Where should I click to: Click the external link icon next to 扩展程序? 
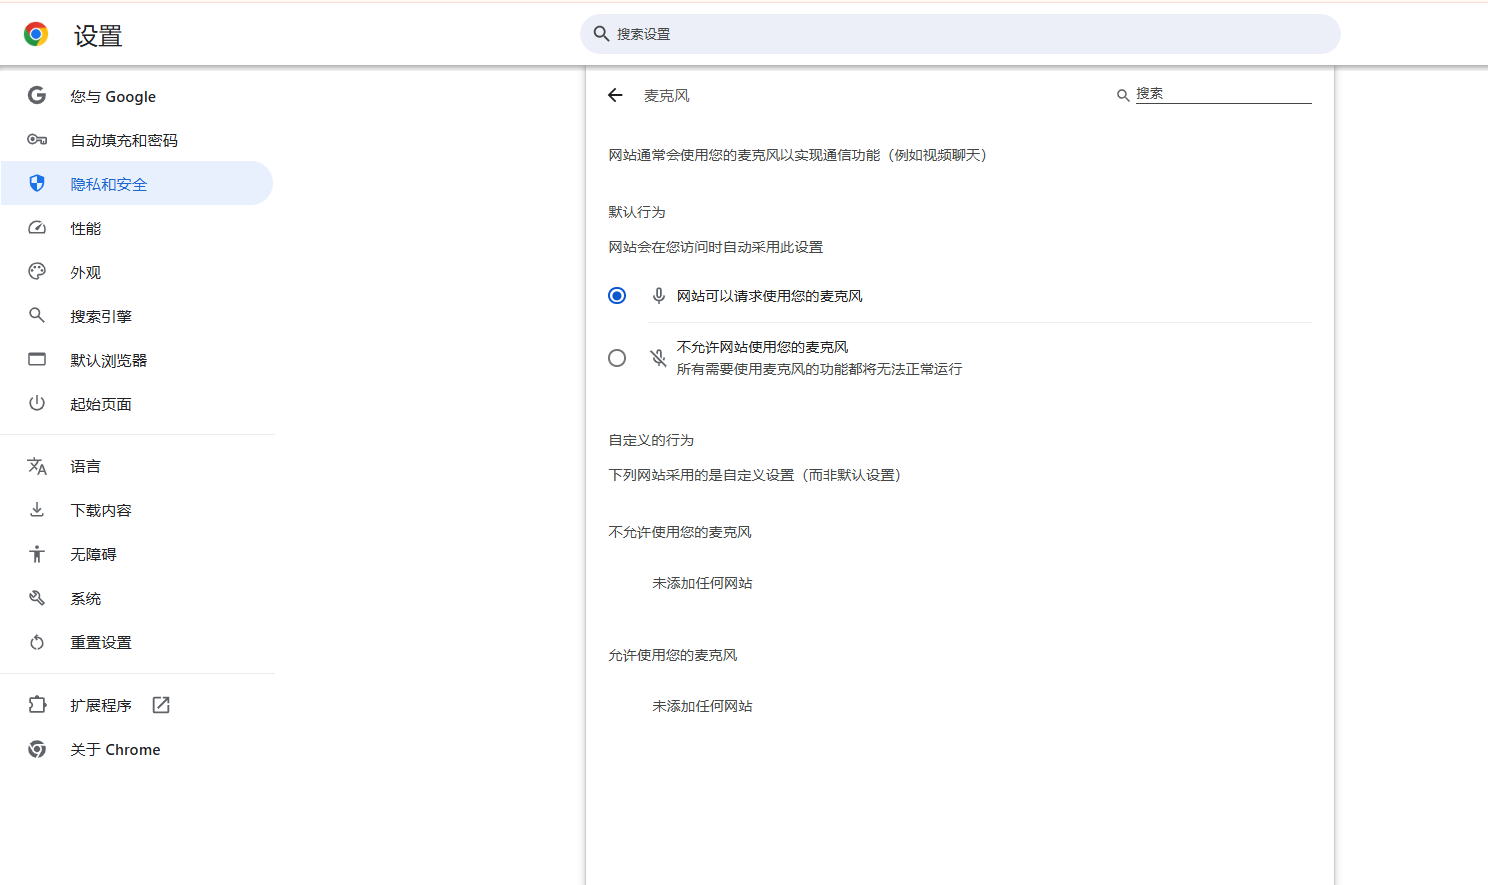161,705
